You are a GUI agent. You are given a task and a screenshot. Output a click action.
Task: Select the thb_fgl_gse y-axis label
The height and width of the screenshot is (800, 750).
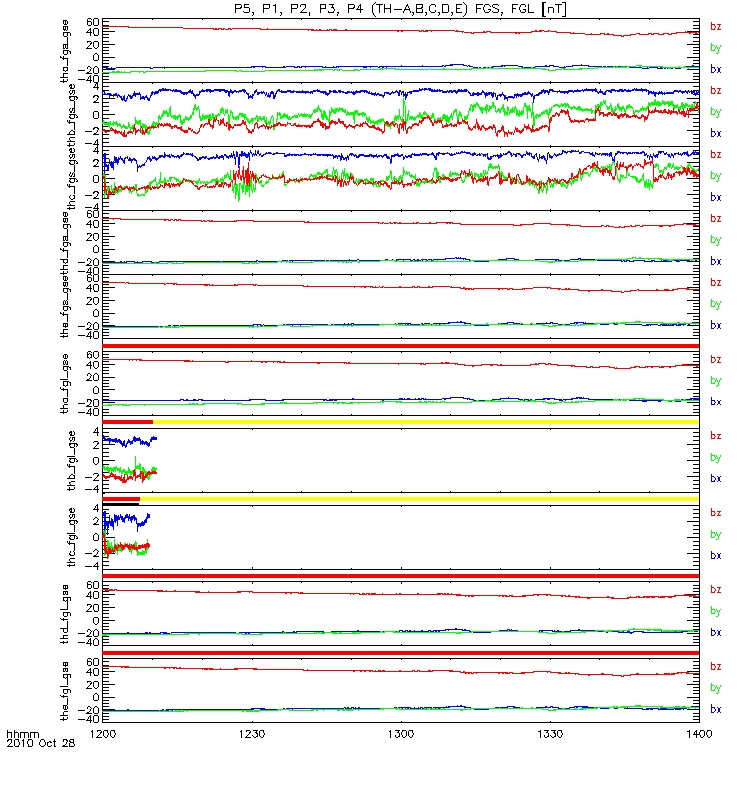click(x=71, y=461)
